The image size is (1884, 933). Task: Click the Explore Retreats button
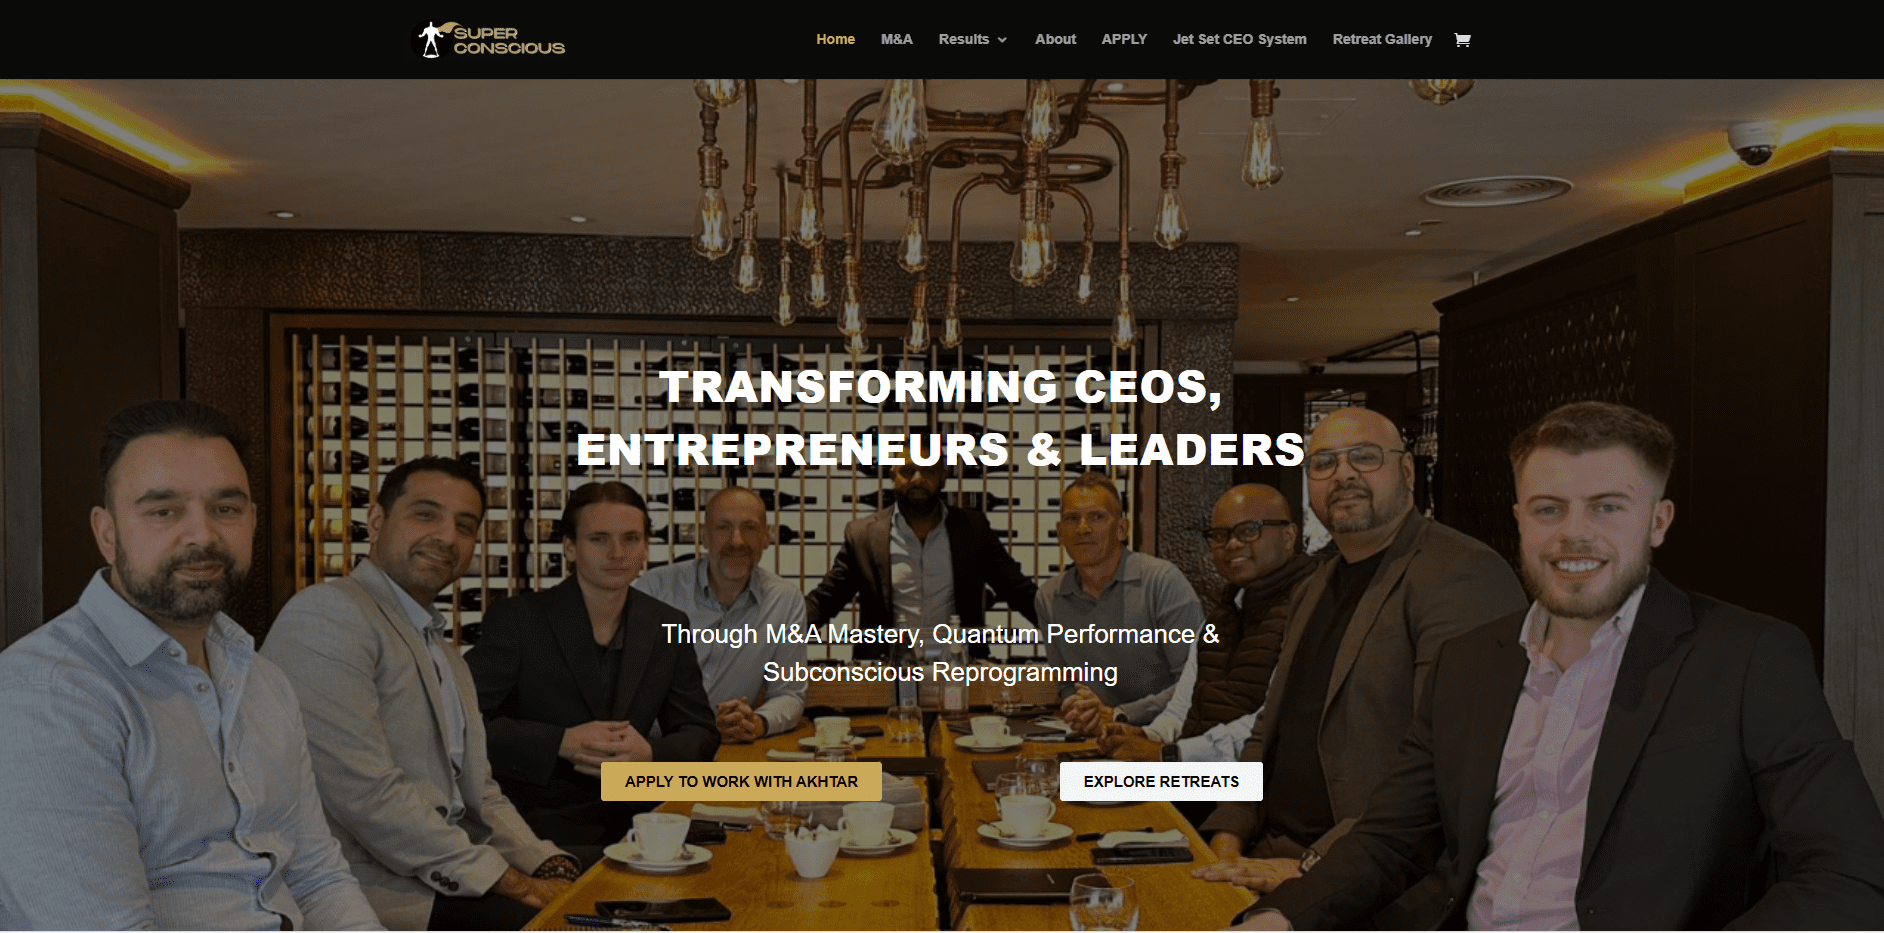[1161, 781]
